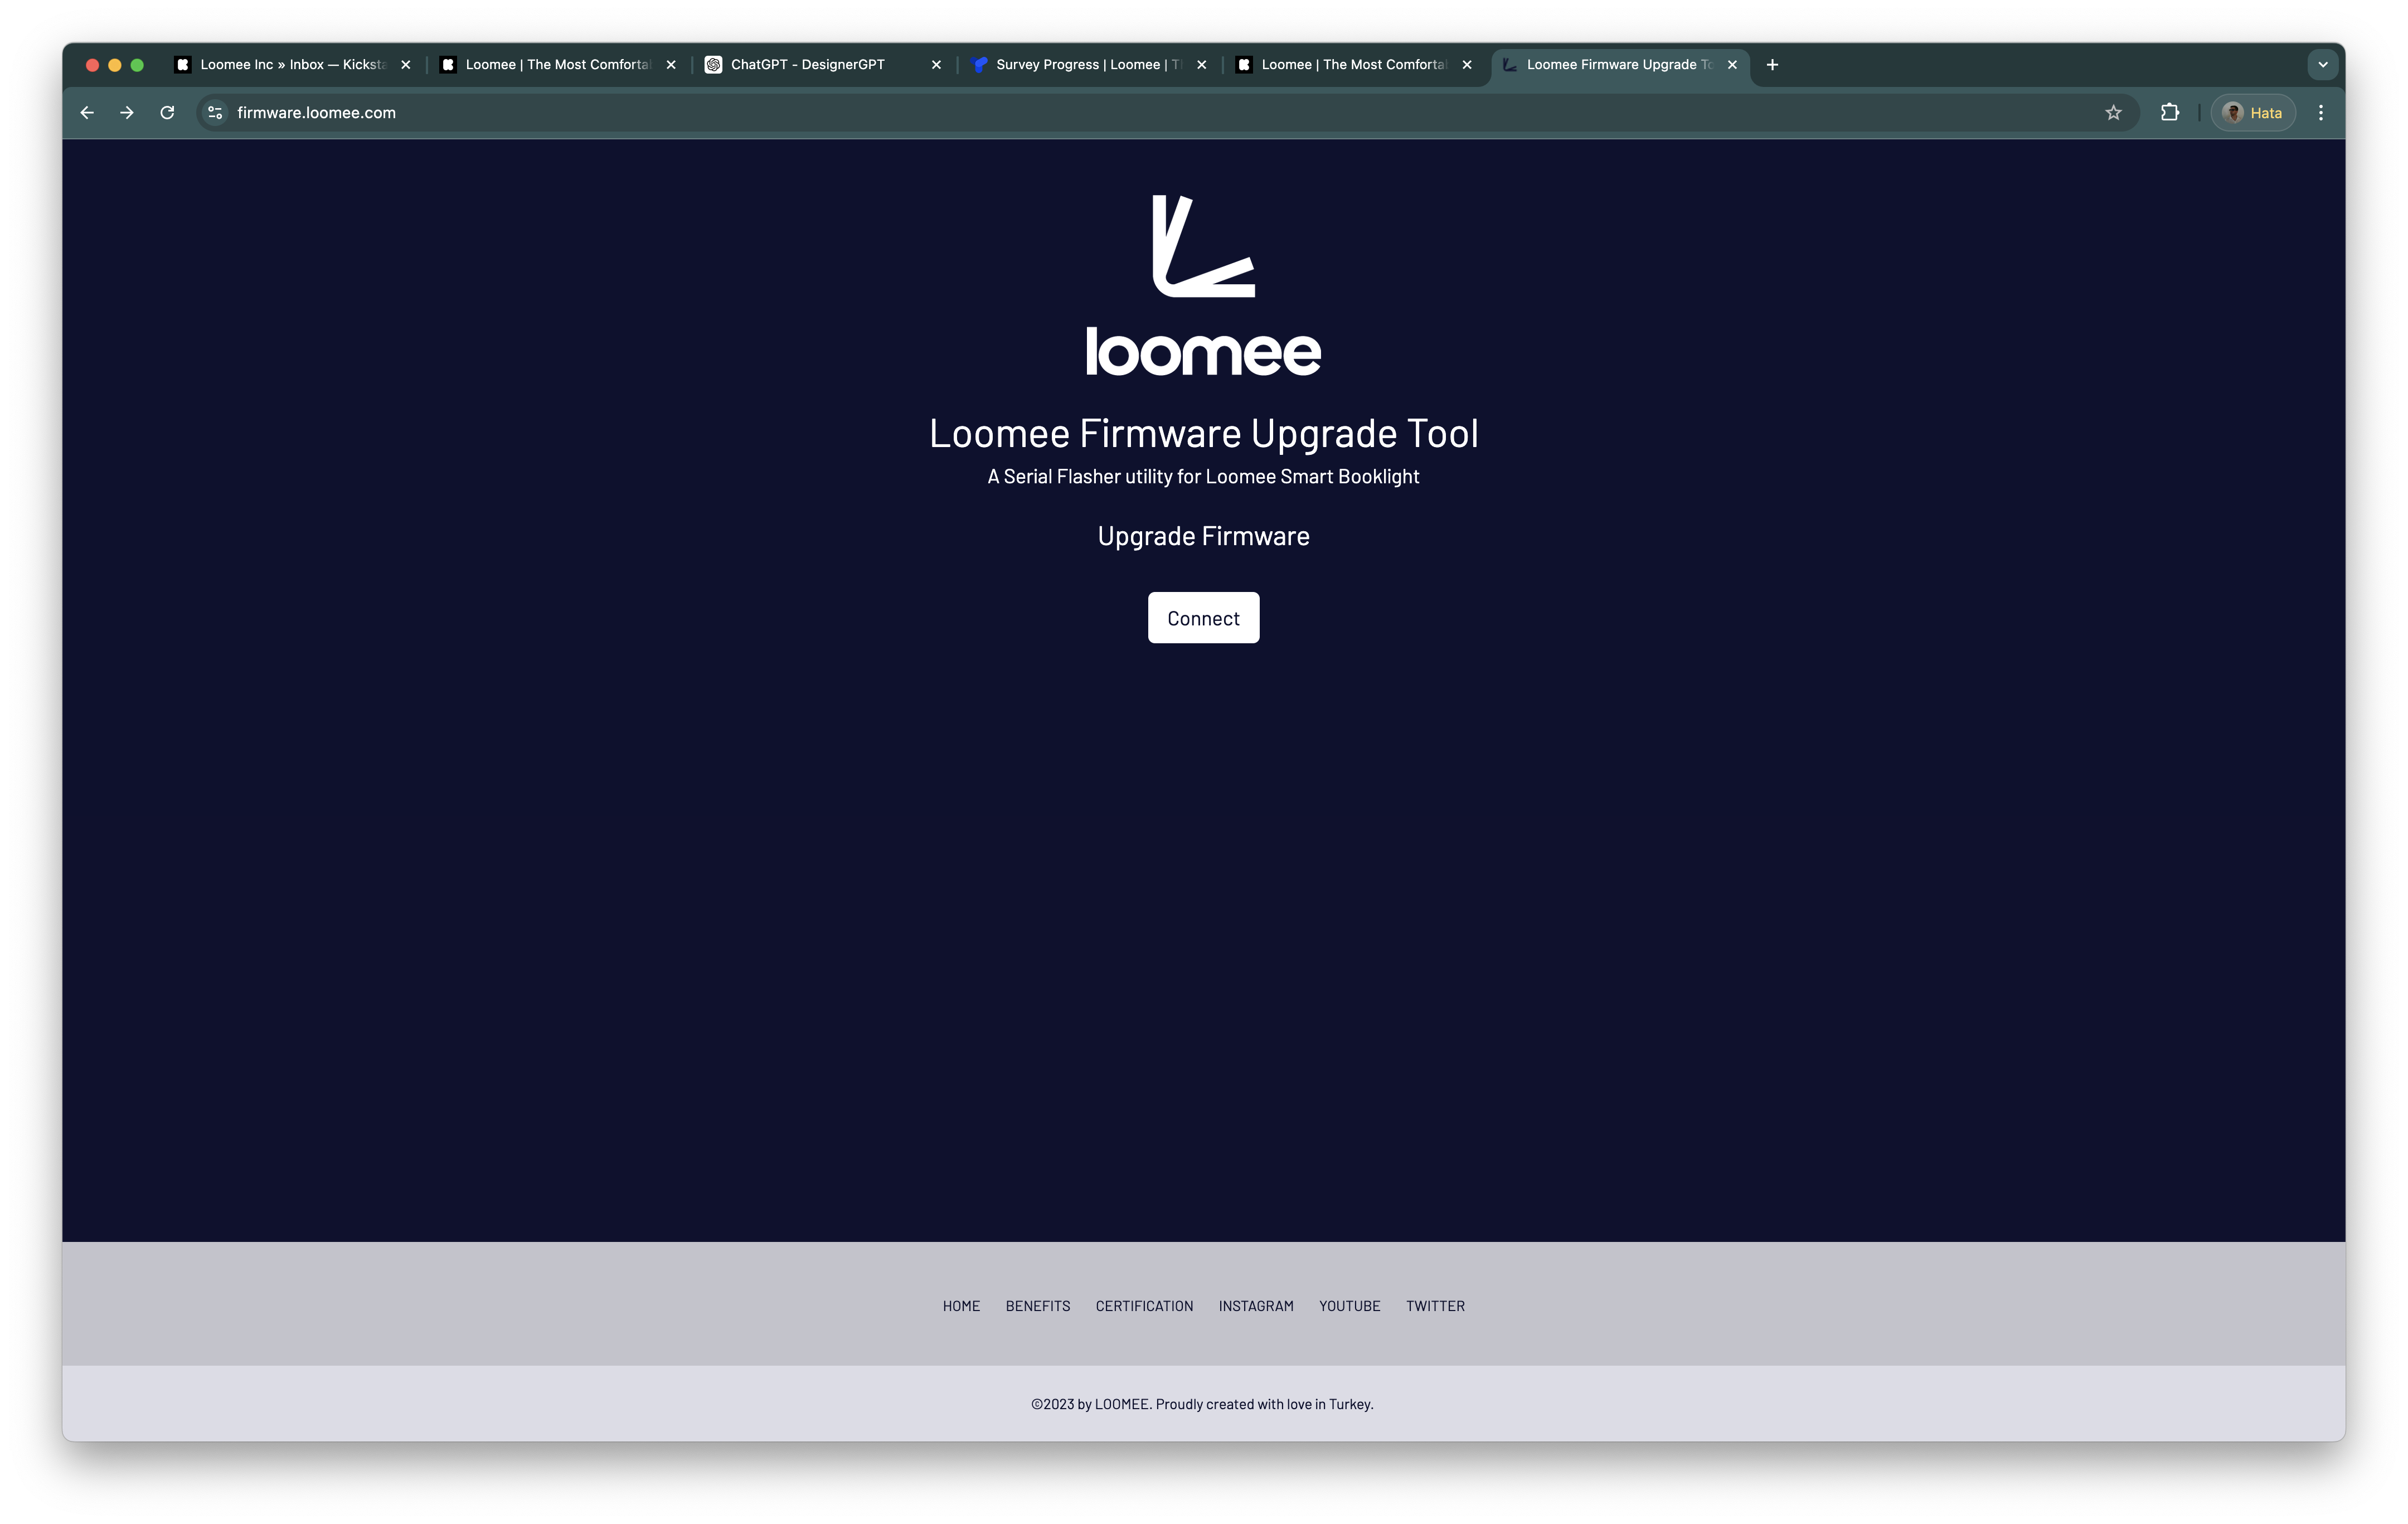The image size is (2408, 1524).
Task: Click the yellow macOS minimize button
Action: tap(114, 65)
